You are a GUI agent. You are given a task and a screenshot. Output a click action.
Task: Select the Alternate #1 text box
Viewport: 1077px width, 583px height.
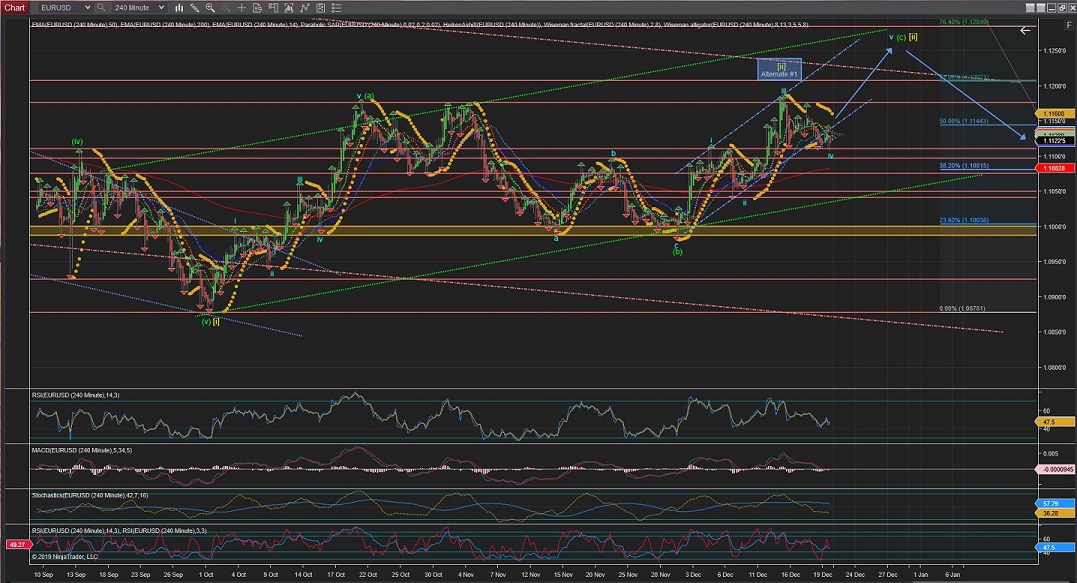pos(783,70)
